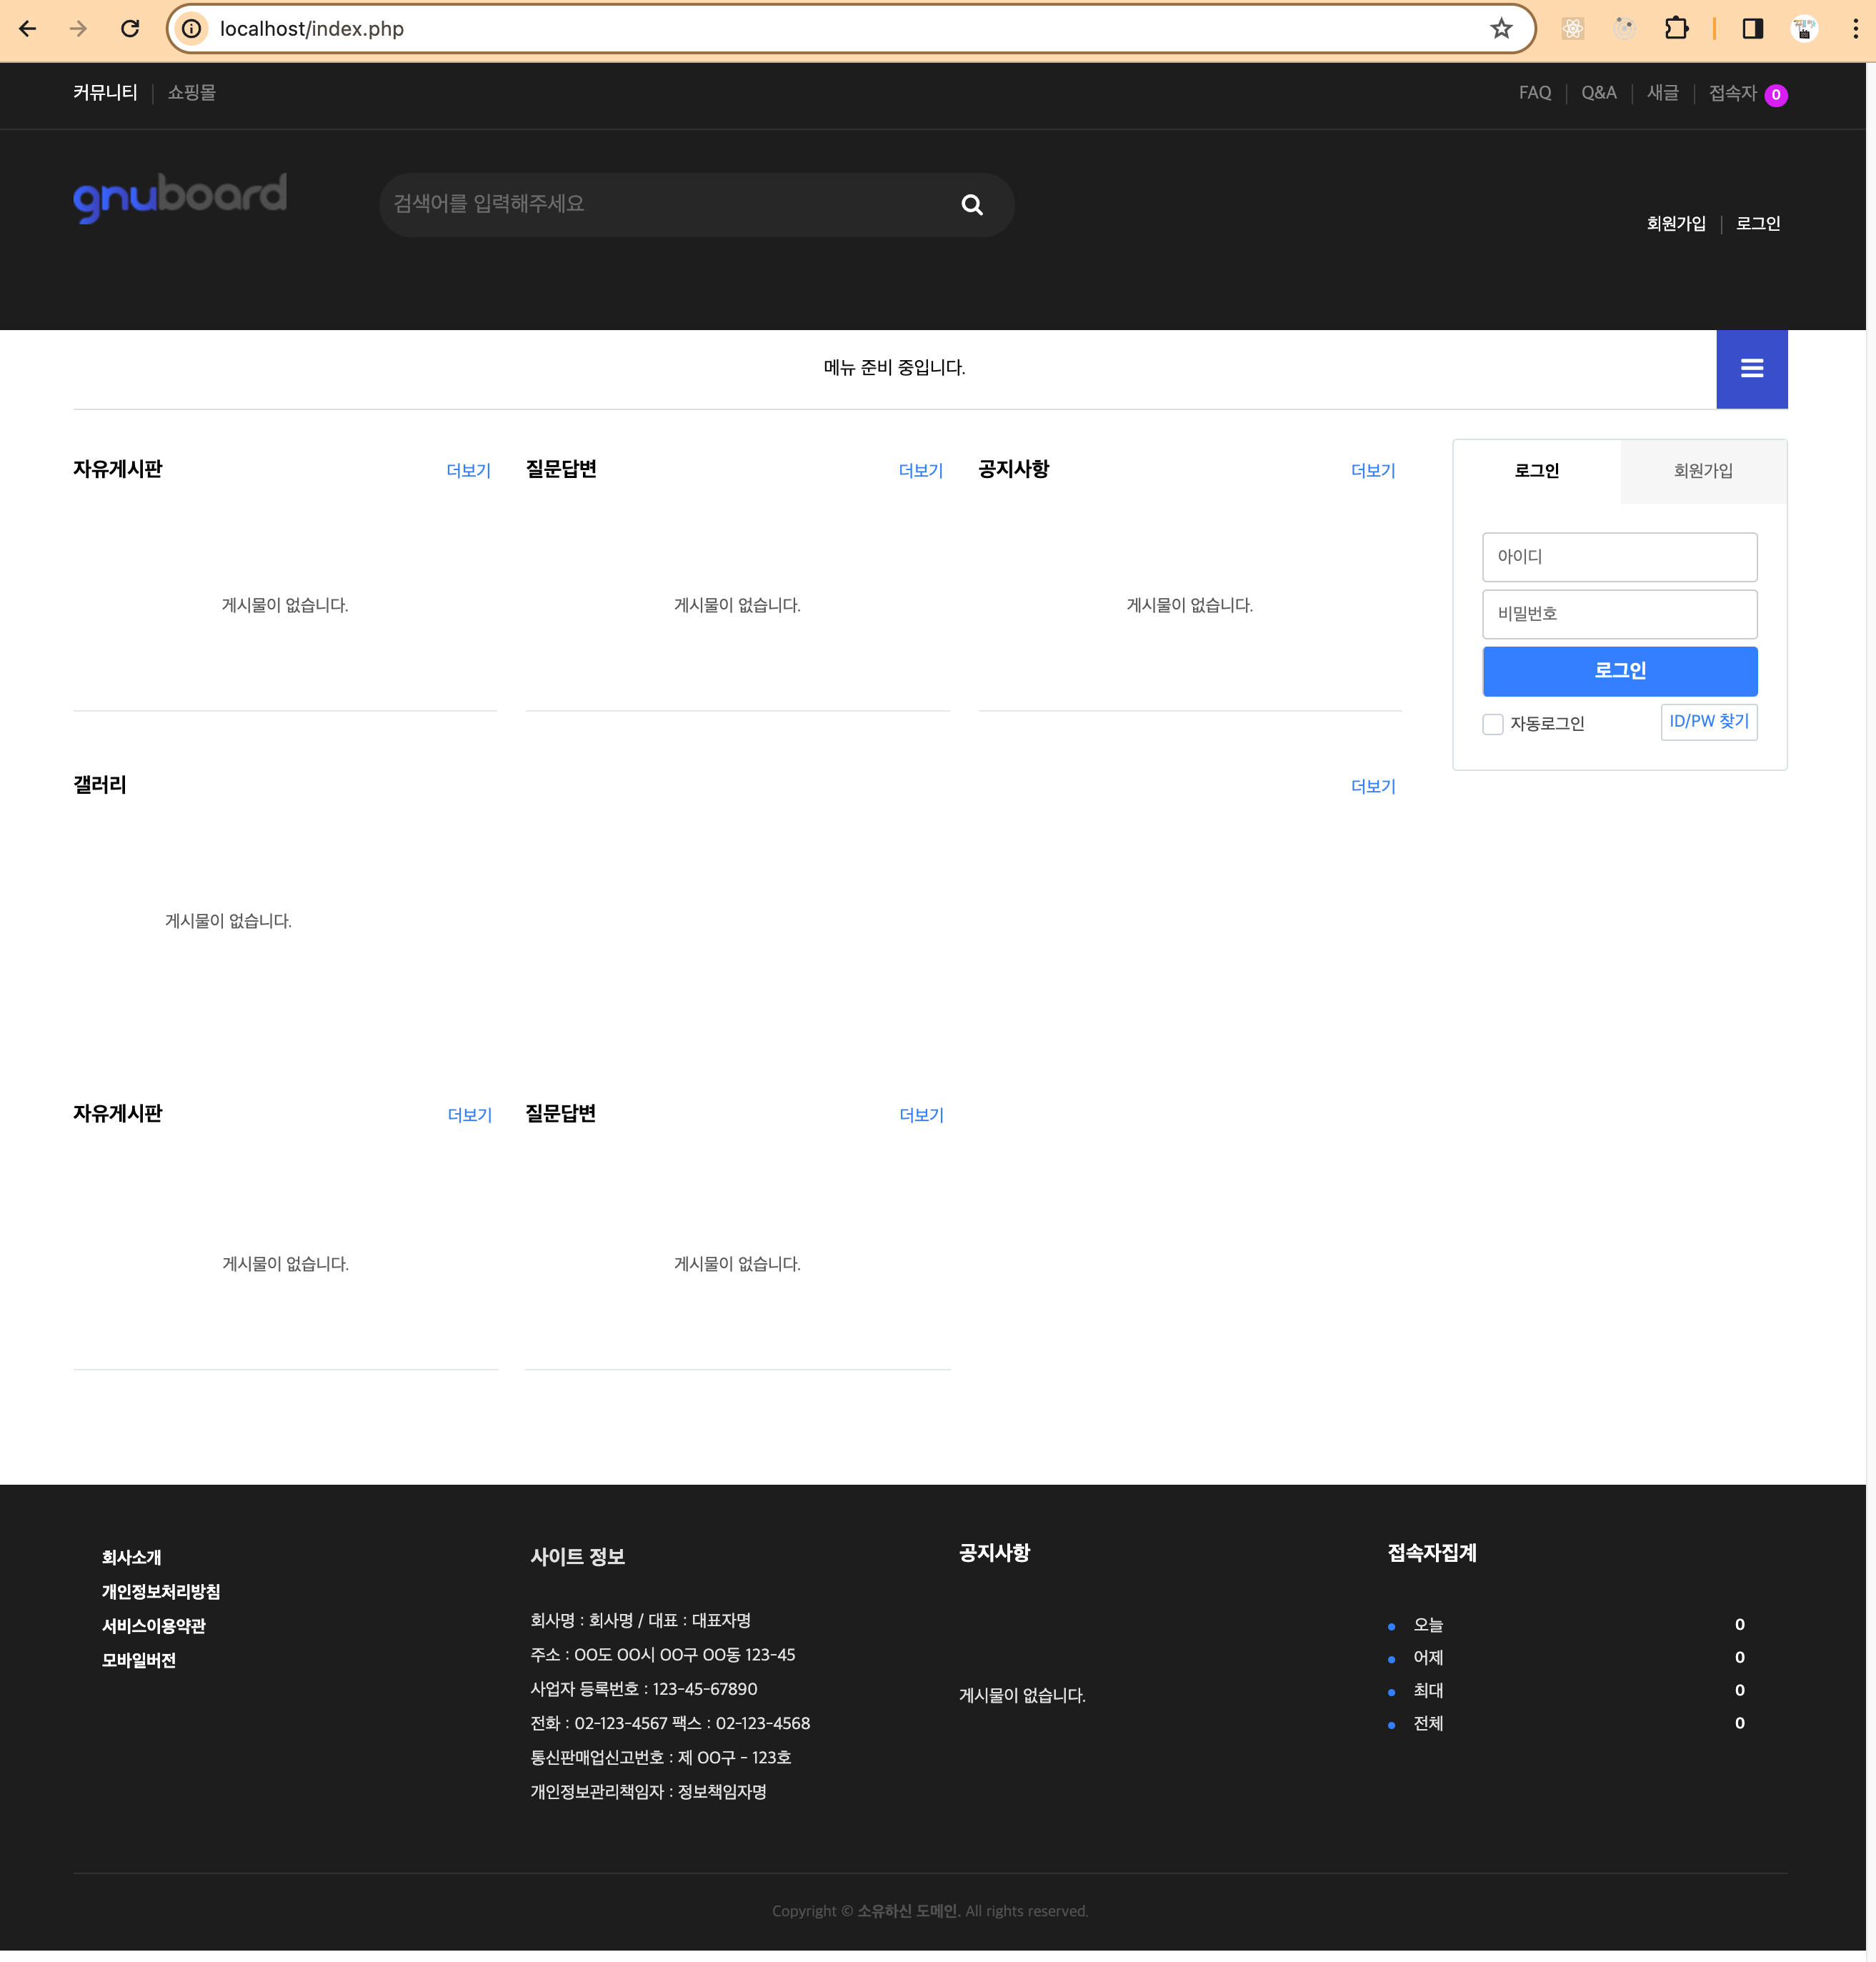Go back with browser arrow

[28, 29]
